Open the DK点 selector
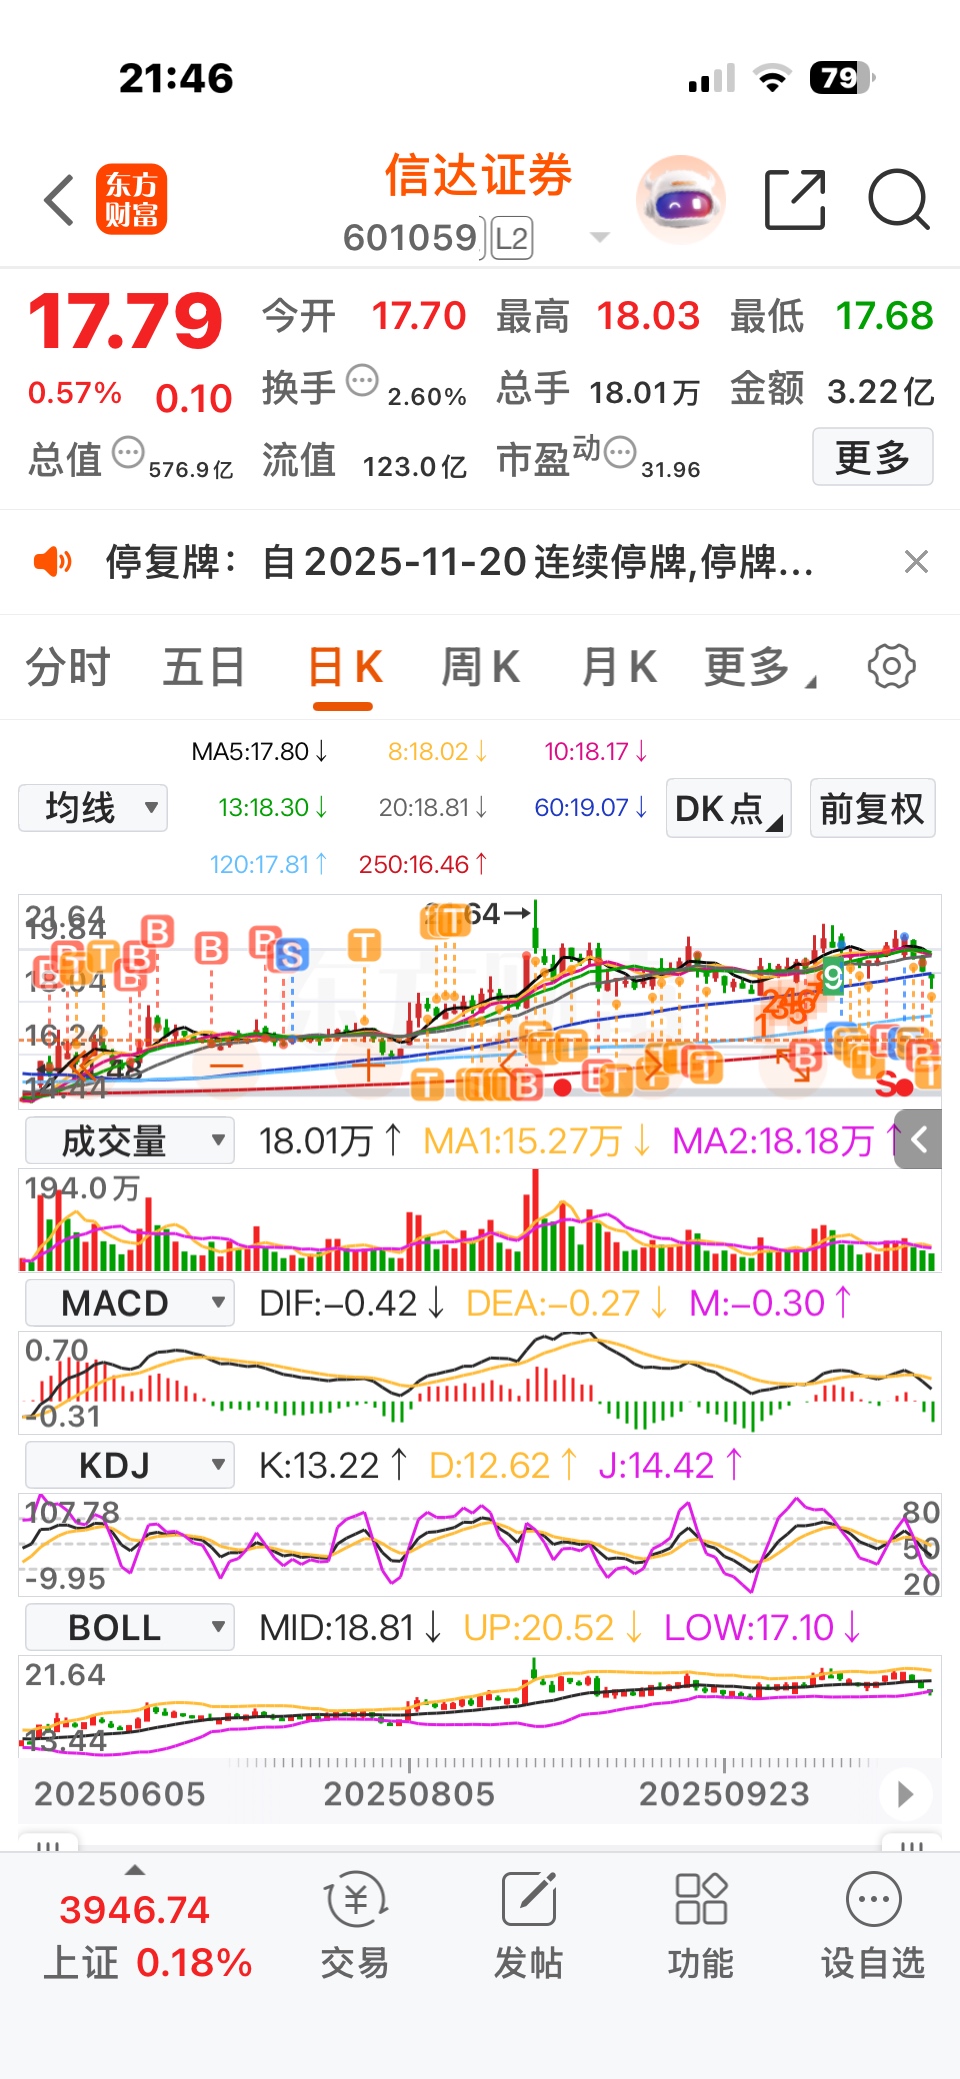960x2079 pixels. 728,808
